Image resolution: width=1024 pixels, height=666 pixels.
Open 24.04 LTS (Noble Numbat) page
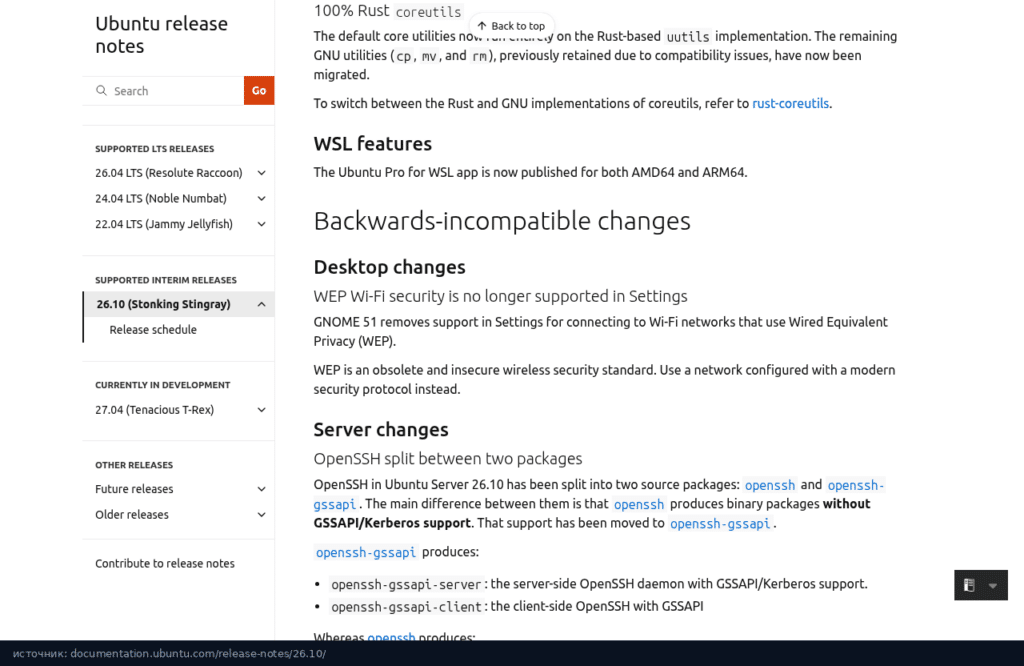[161, 198]
